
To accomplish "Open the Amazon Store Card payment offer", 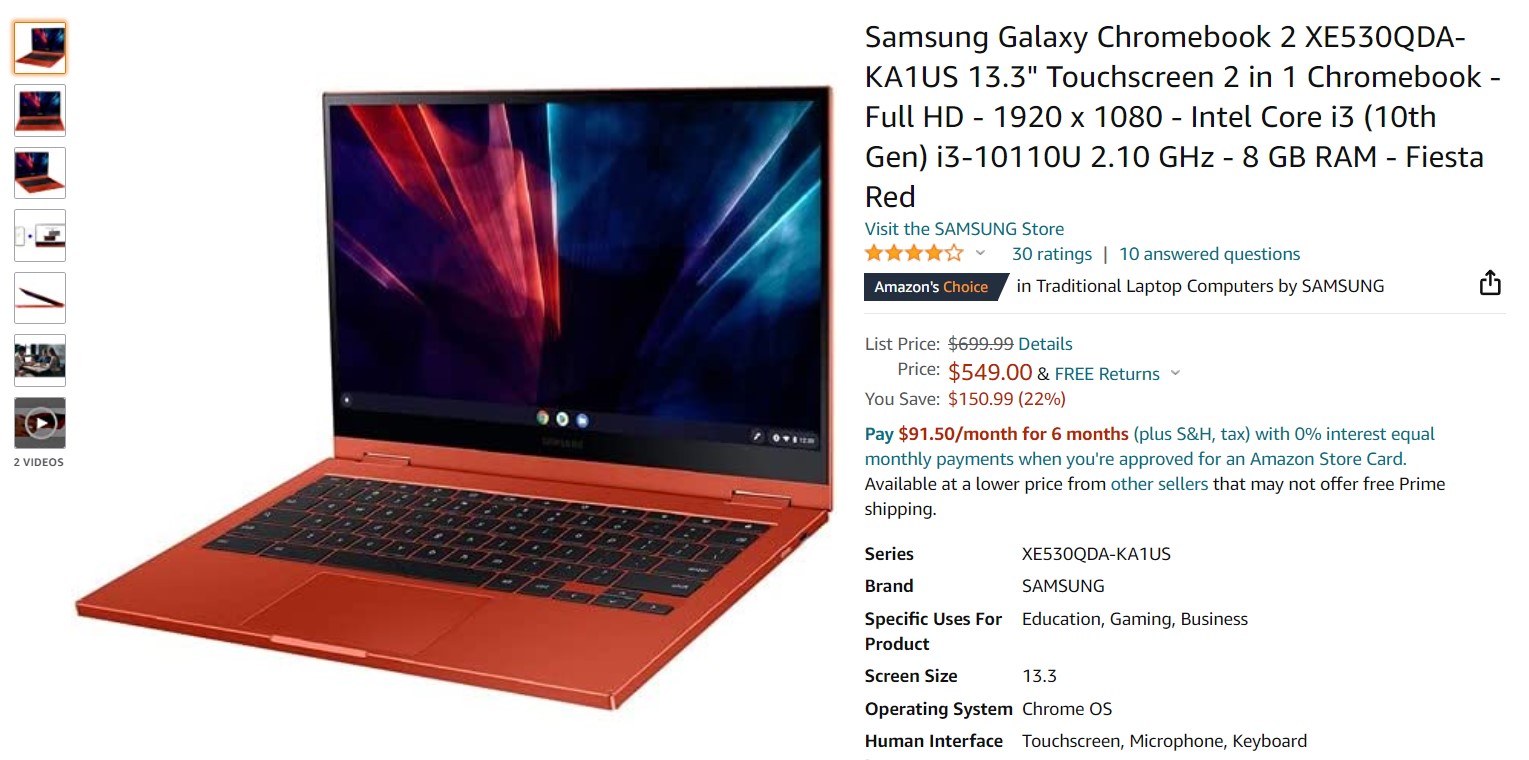I will point(1150,447).
